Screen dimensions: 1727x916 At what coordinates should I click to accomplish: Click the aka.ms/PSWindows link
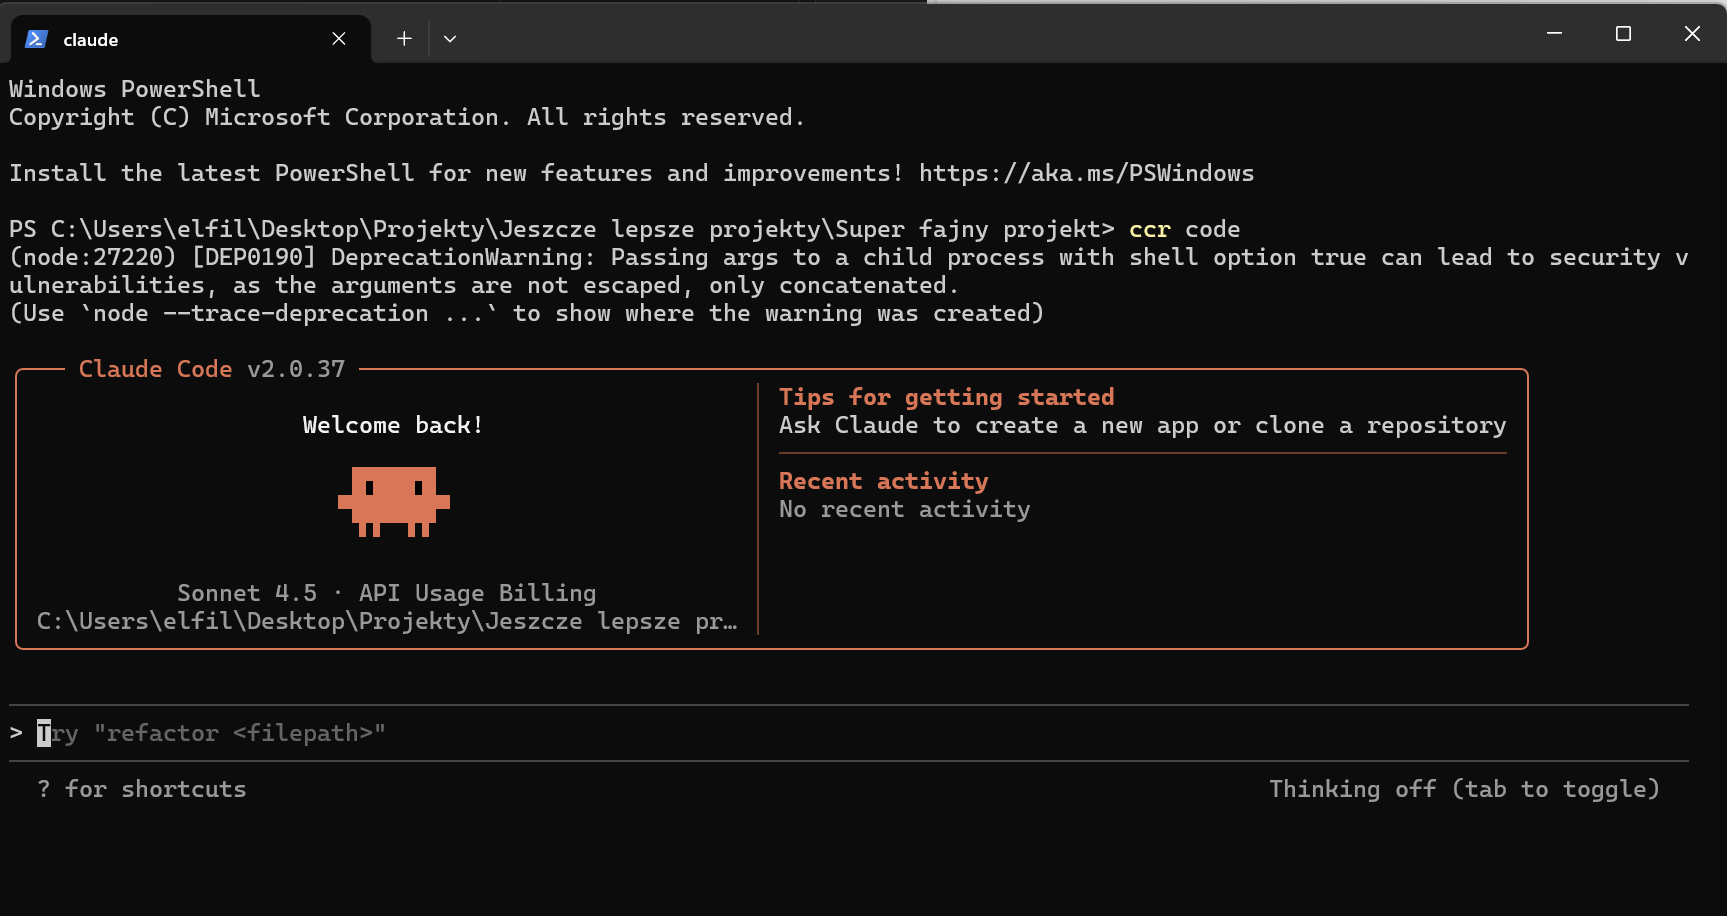pos(1086,173)
